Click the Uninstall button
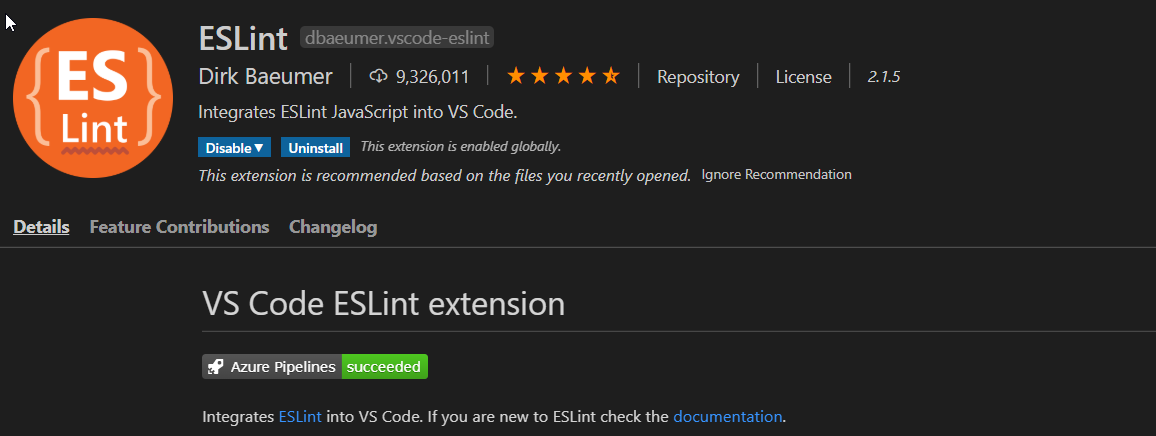 pos(316,148)
